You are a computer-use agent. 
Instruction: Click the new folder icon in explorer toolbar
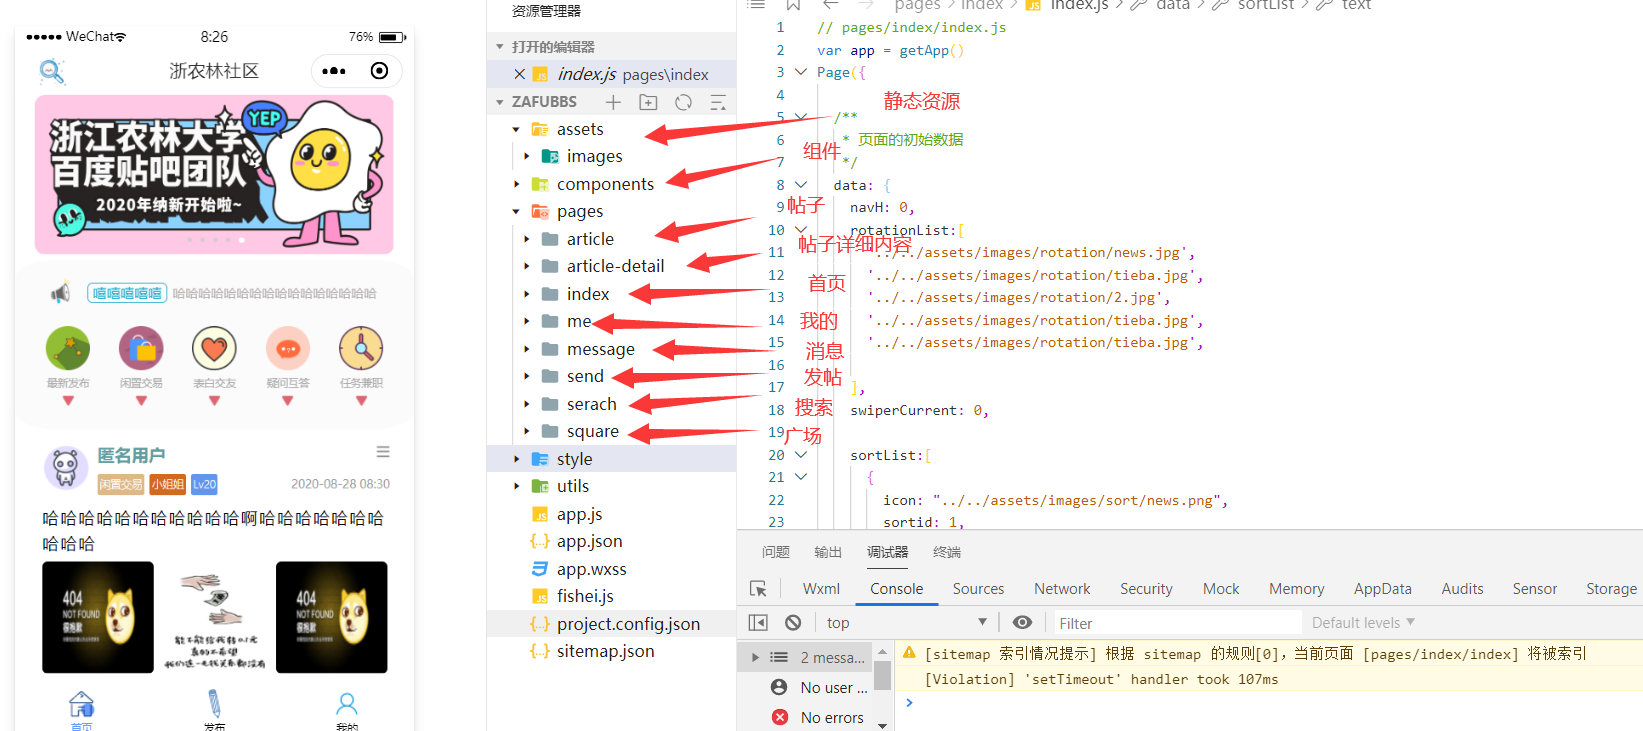(x=648, y=102)
